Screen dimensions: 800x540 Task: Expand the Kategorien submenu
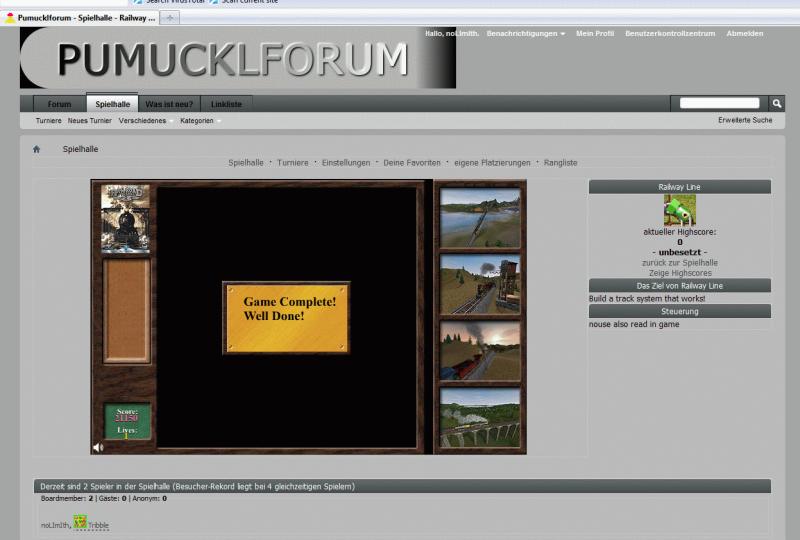tap(200, 121)
